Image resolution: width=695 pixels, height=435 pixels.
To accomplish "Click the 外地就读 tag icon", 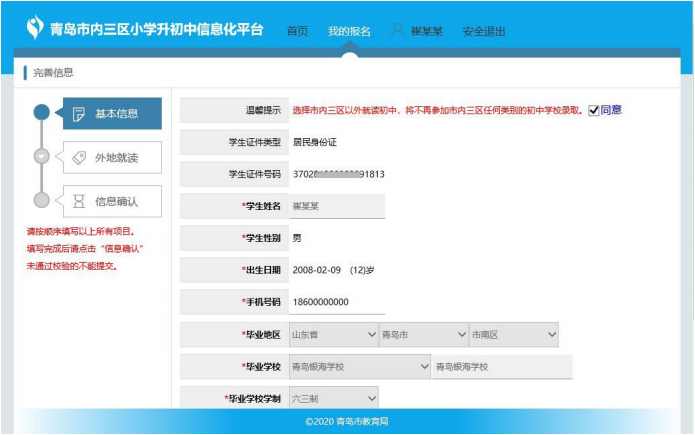I will tap(79, 157).
